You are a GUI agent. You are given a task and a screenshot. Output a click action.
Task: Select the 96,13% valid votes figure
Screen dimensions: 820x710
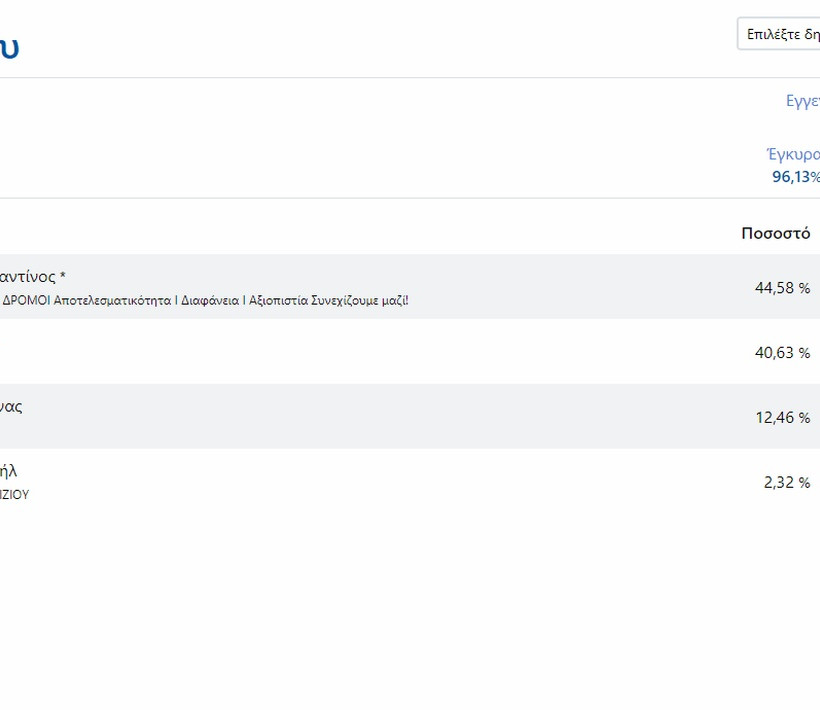(795, 177)
